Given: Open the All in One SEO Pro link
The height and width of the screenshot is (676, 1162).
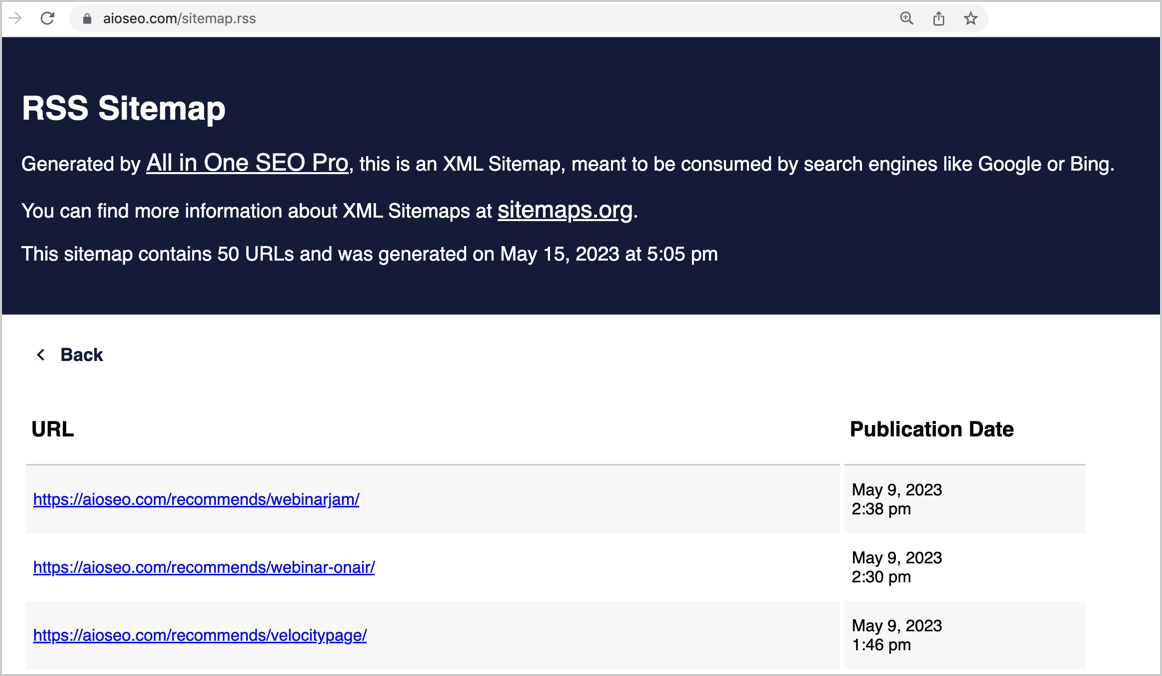Looking at the screenshot, I should (247, 163).
